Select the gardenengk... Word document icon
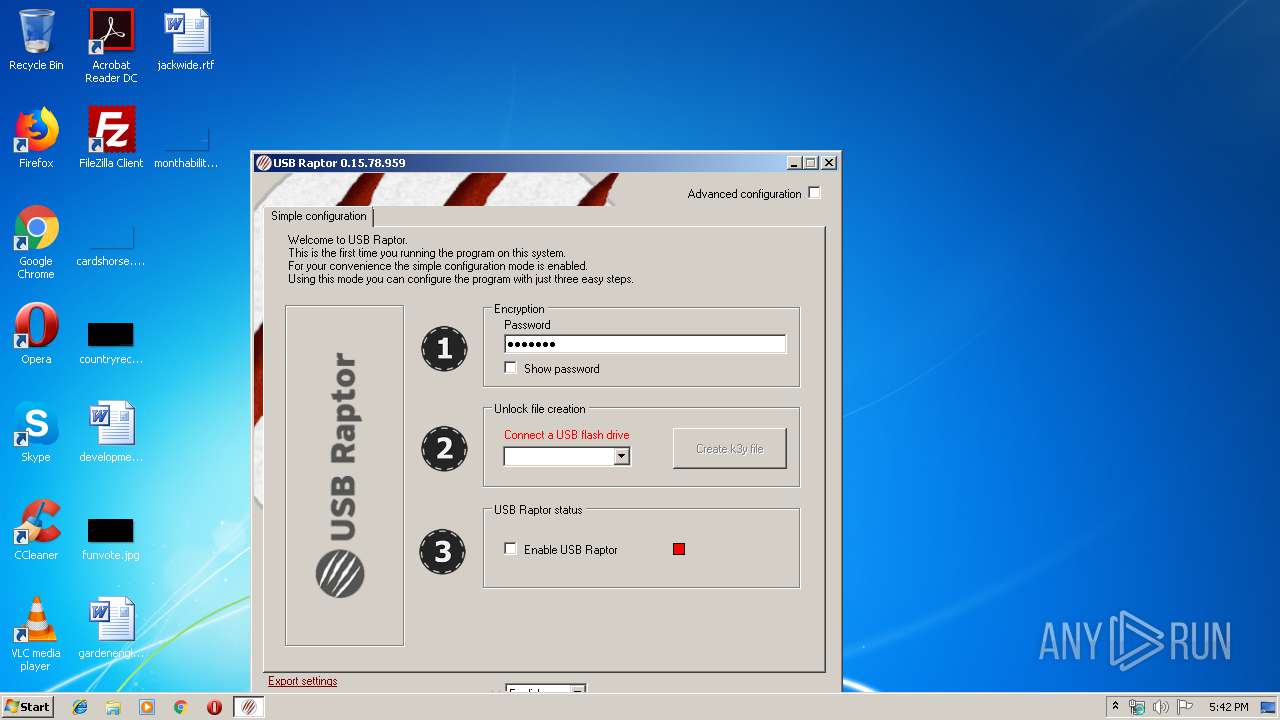 pos(111,628)
